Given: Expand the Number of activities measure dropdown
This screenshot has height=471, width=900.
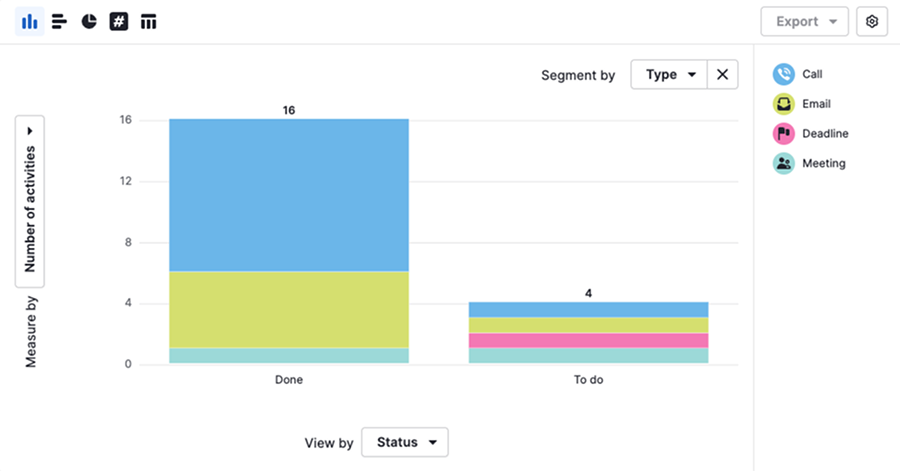Looking at the screenshot, I should 30,200.
